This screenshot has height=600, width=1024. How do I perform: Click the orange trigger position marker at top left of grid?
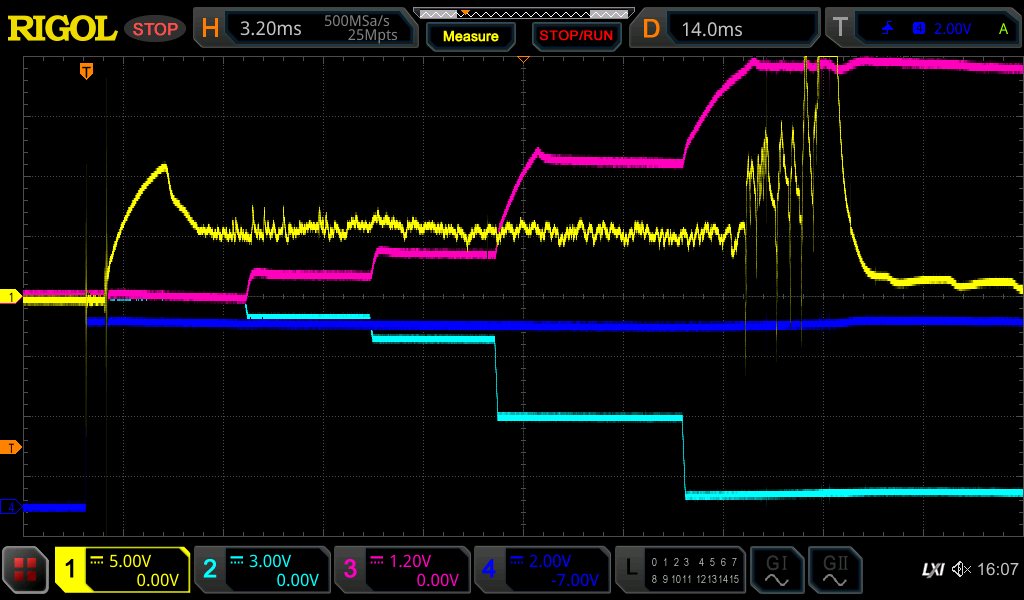point(87,70)
